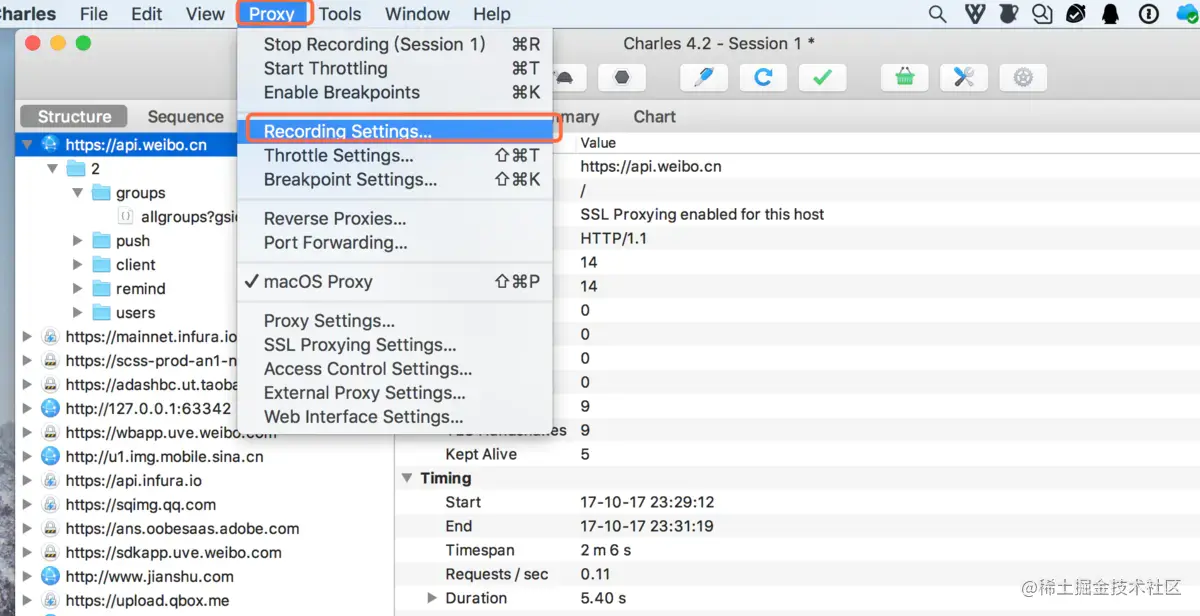Choose Recording Settings... from Proxy menu

(395, 131)
